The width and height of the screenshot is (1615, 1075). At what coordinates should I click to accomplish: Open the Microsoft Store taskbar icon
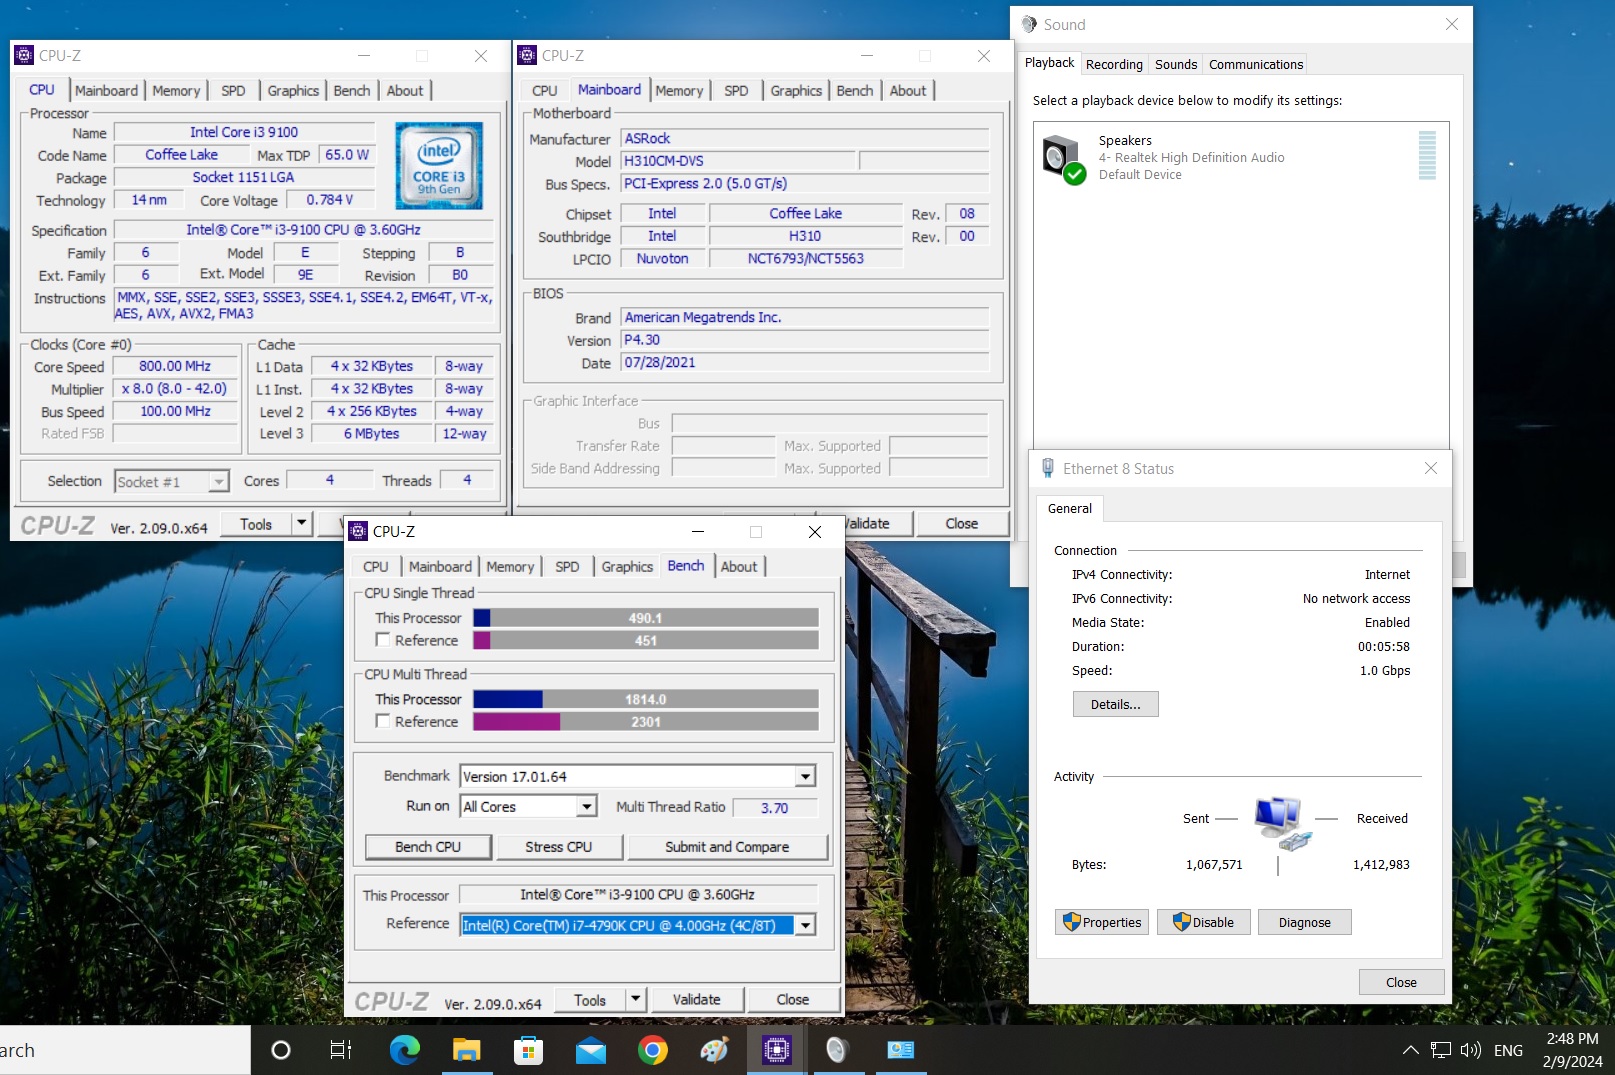528,1050
